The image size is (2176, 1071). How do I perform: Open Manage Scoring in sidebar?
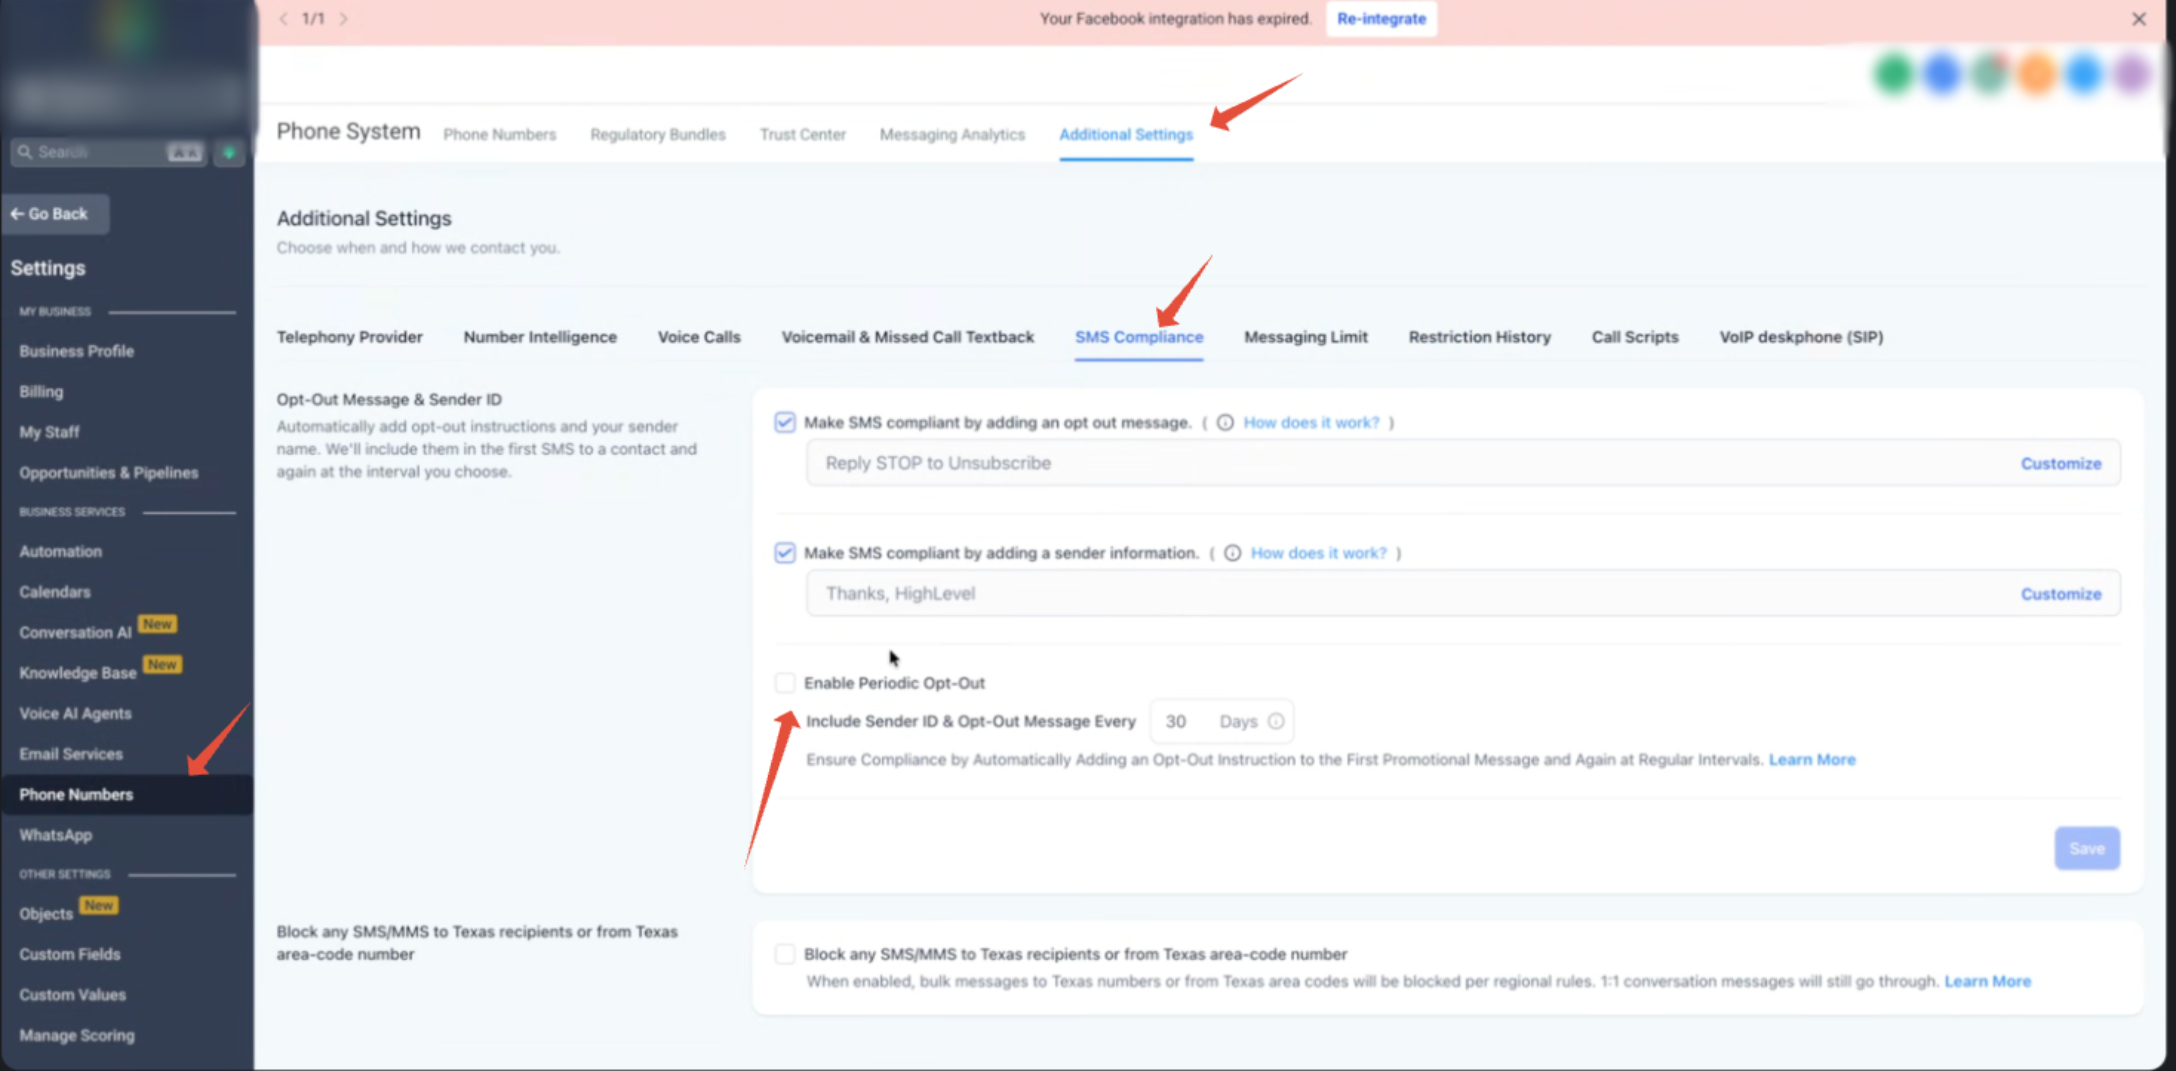pos(76,1035)
